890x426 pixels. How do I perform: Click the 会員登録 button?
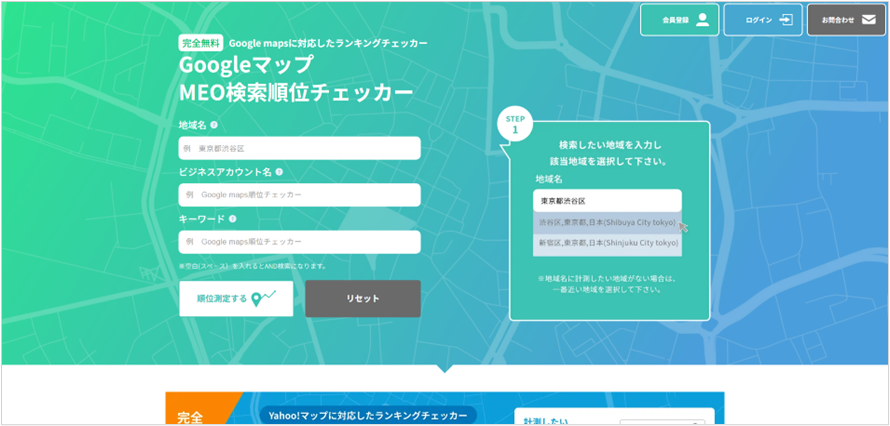tap(679, 20)
